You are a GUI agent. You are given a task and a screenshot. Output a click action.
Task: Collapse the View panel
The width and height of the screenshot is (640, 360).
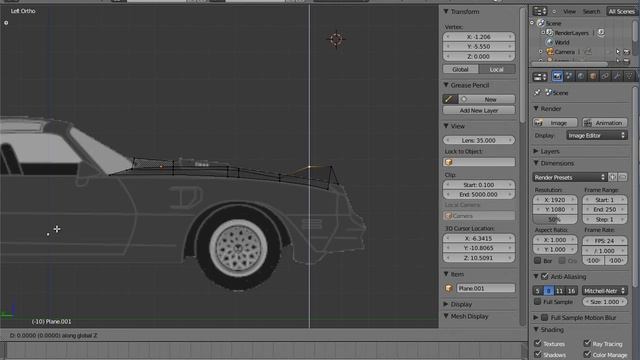point(446,126)
